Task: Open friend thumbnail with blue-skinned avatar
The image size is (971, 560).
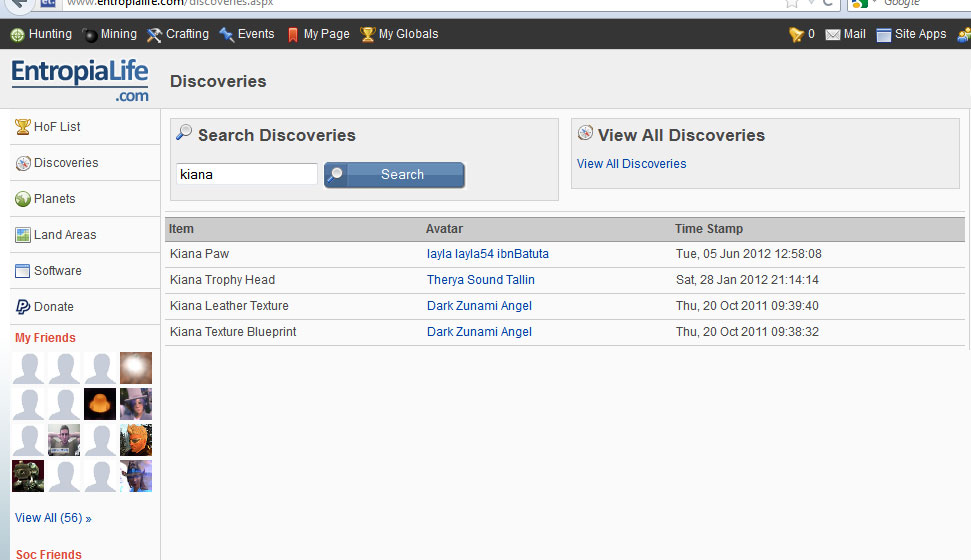Action: coord(136,476)
